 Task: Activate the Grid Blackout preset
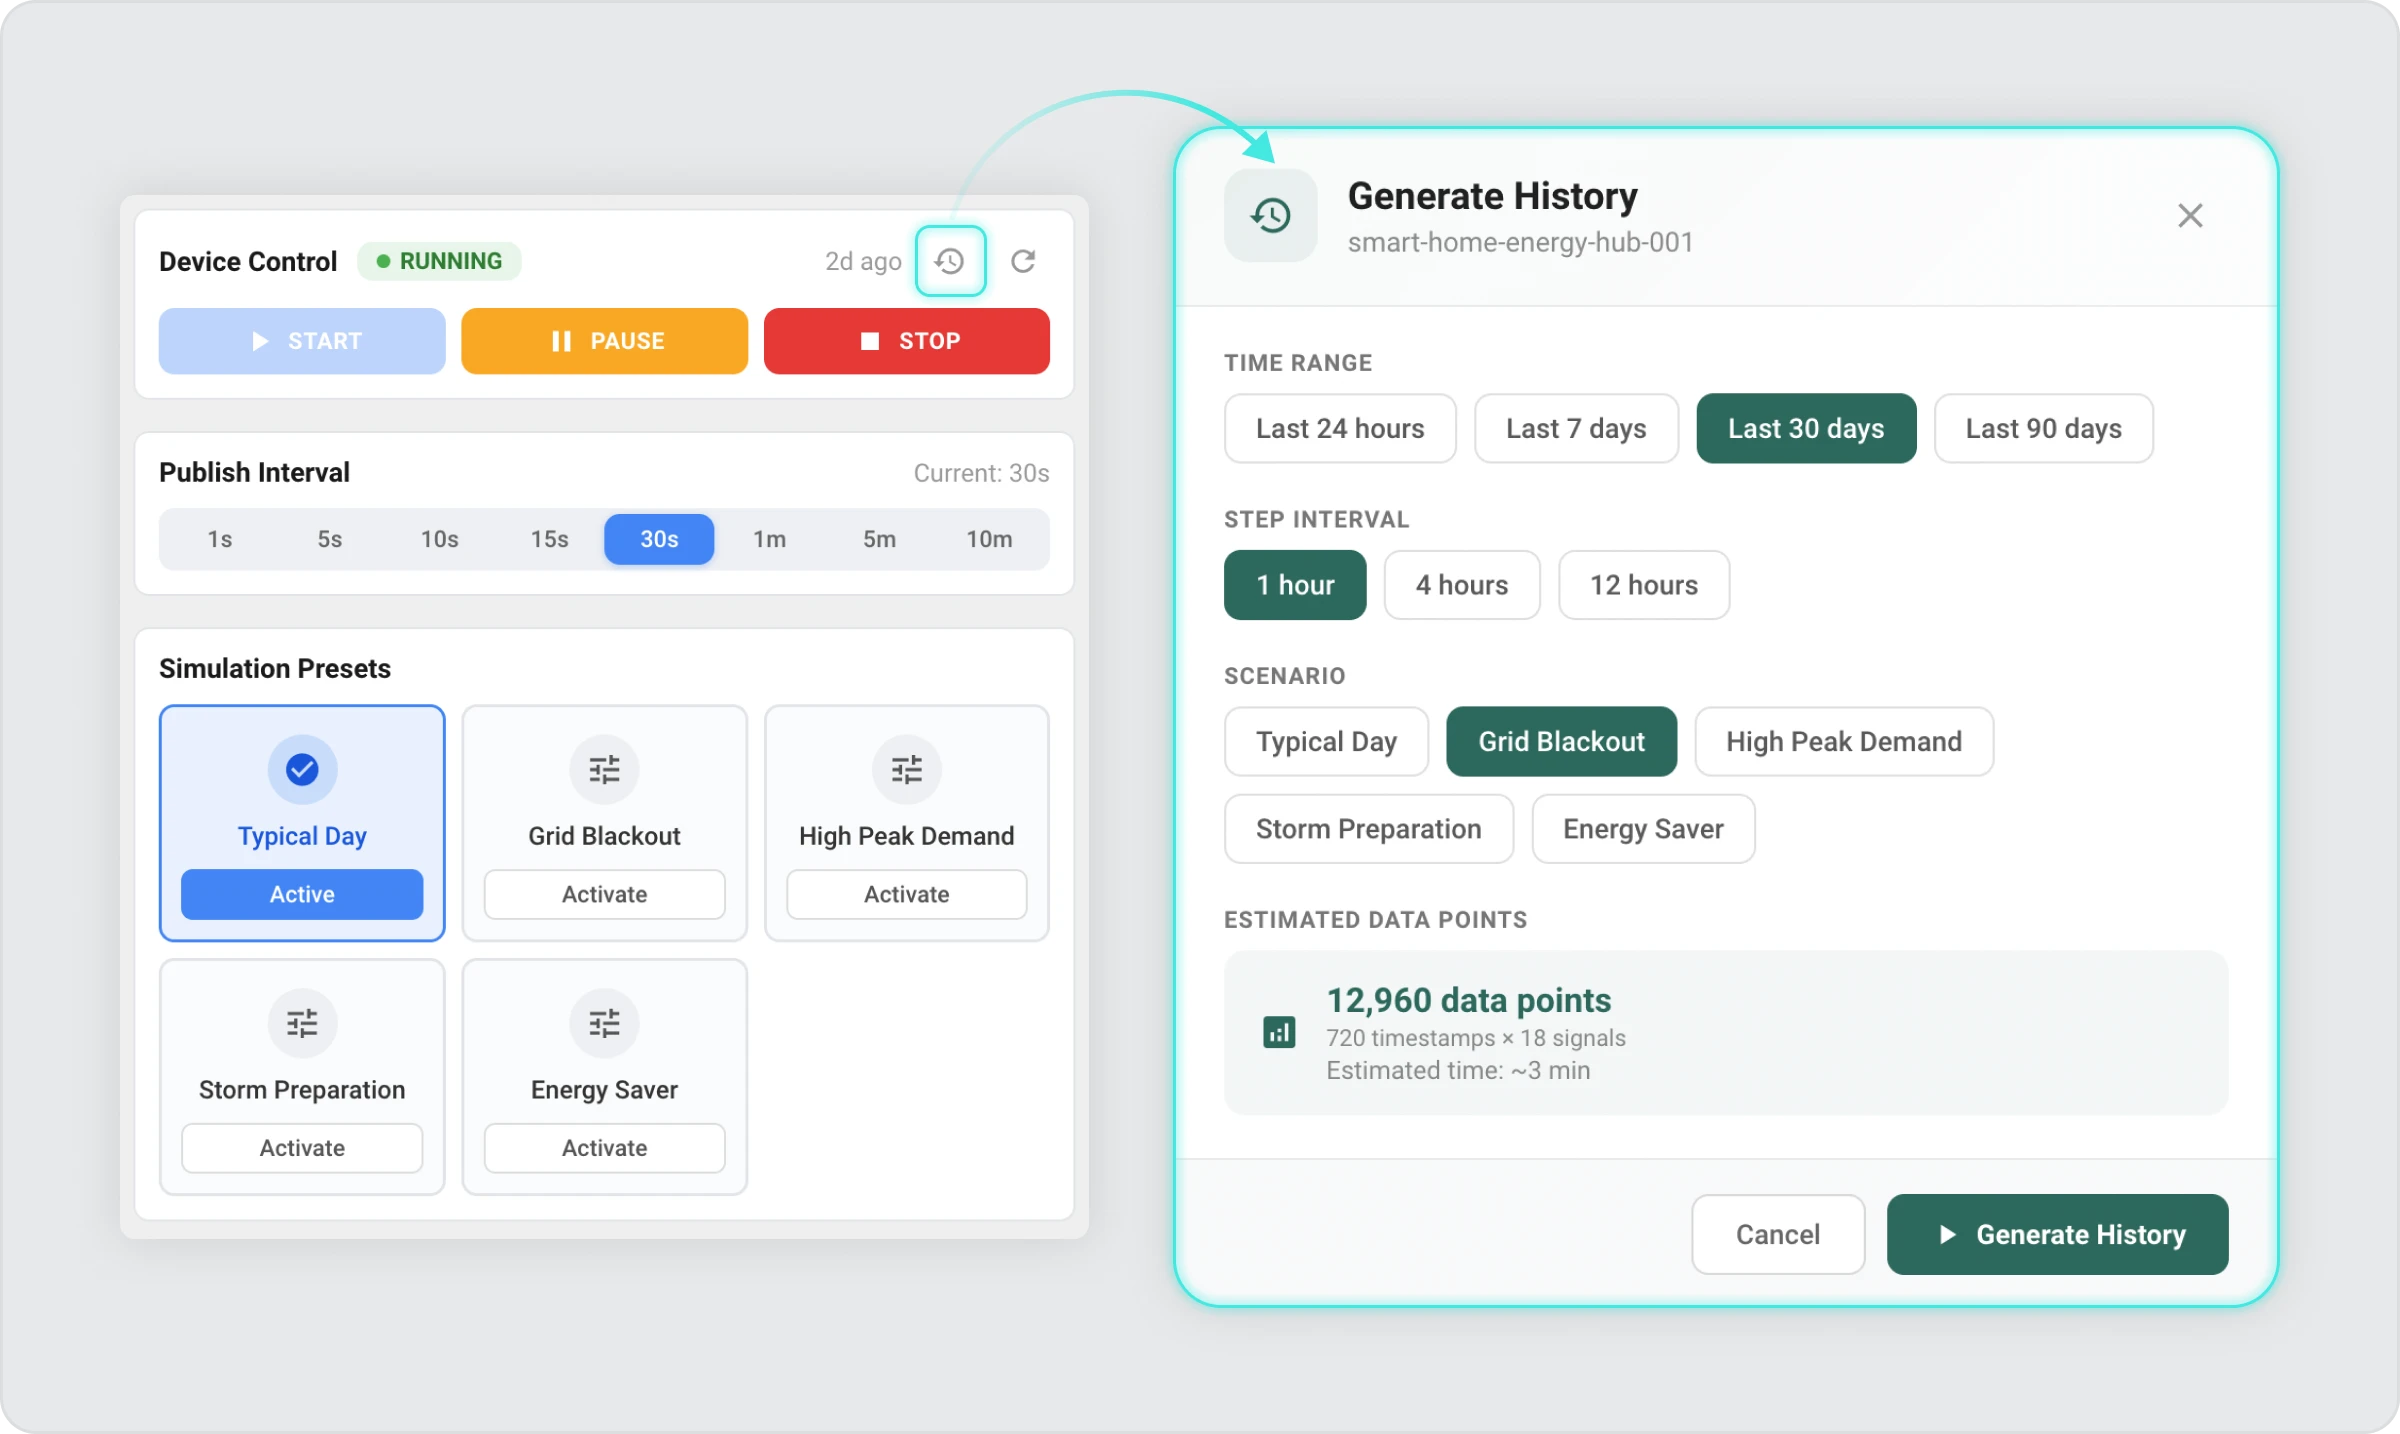click(x=604, y=894)
